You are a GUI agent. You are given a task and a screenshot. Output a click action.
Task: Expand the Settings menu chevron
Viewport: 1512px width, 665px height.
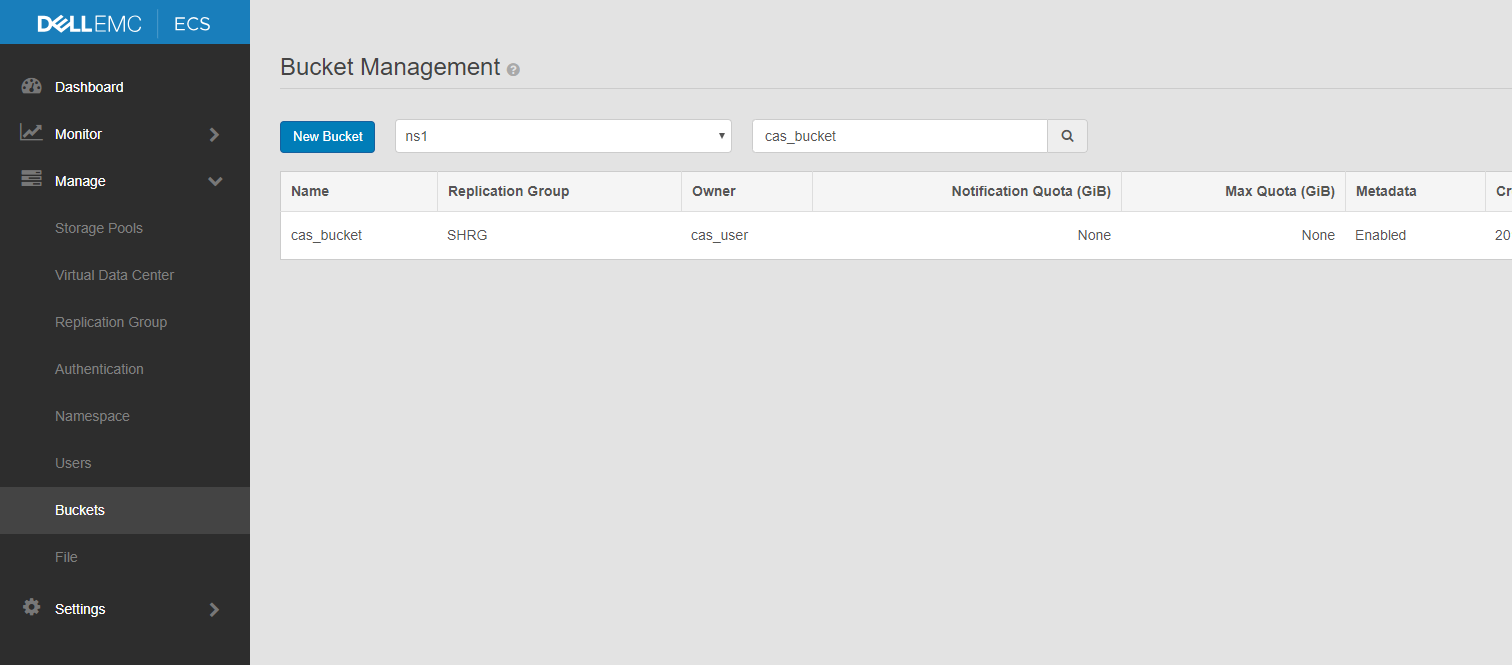click(214, 609)
